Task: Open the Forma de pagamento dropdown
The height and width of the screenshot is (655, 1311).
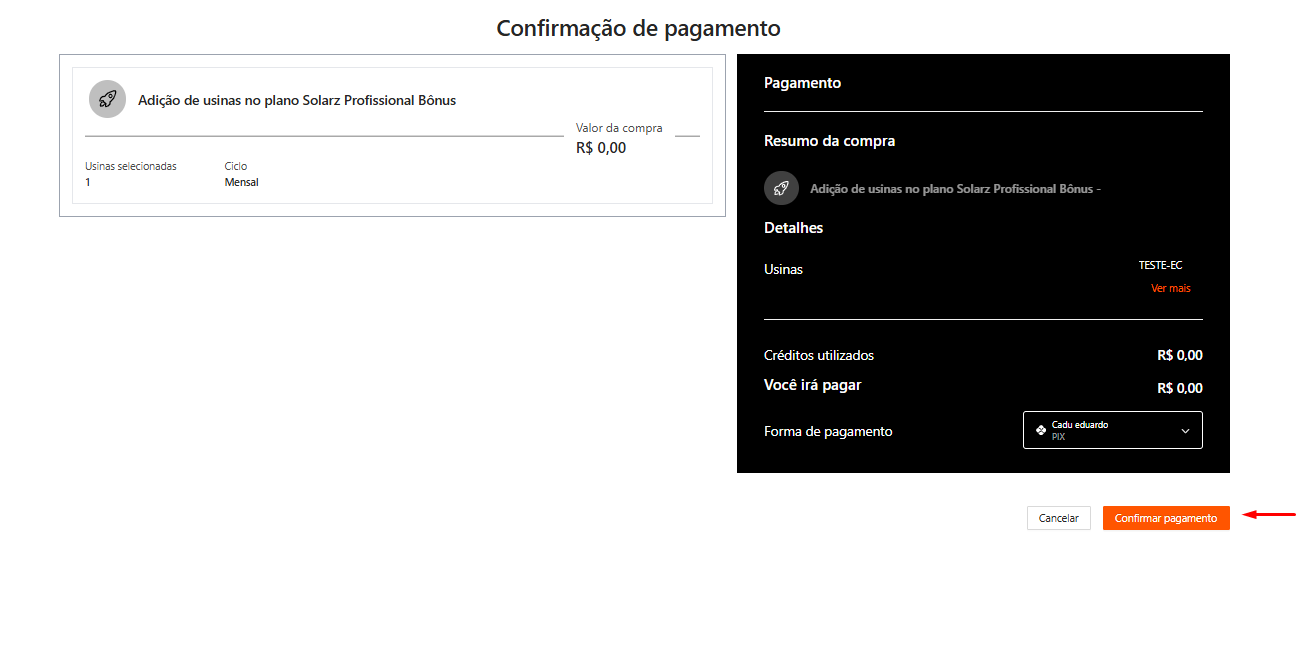Action: [x=1112, y=430]
